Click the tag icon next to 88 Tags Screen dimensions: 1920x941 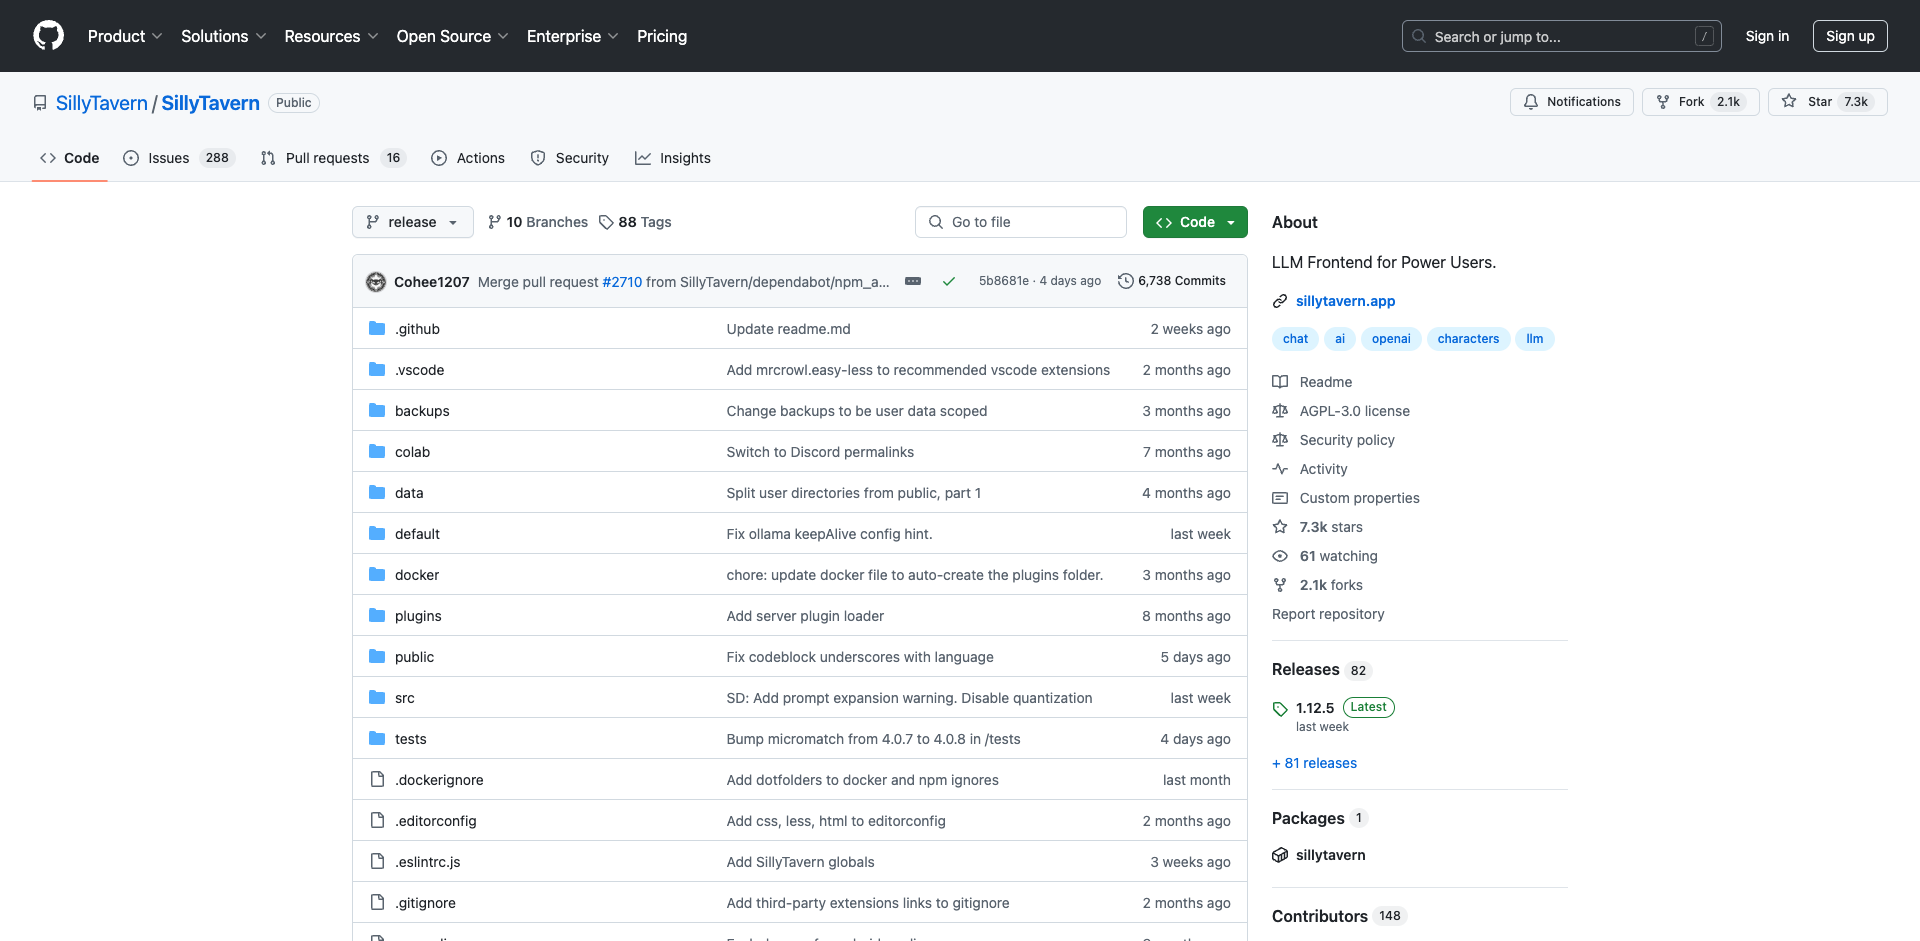(x=606, y=222)
